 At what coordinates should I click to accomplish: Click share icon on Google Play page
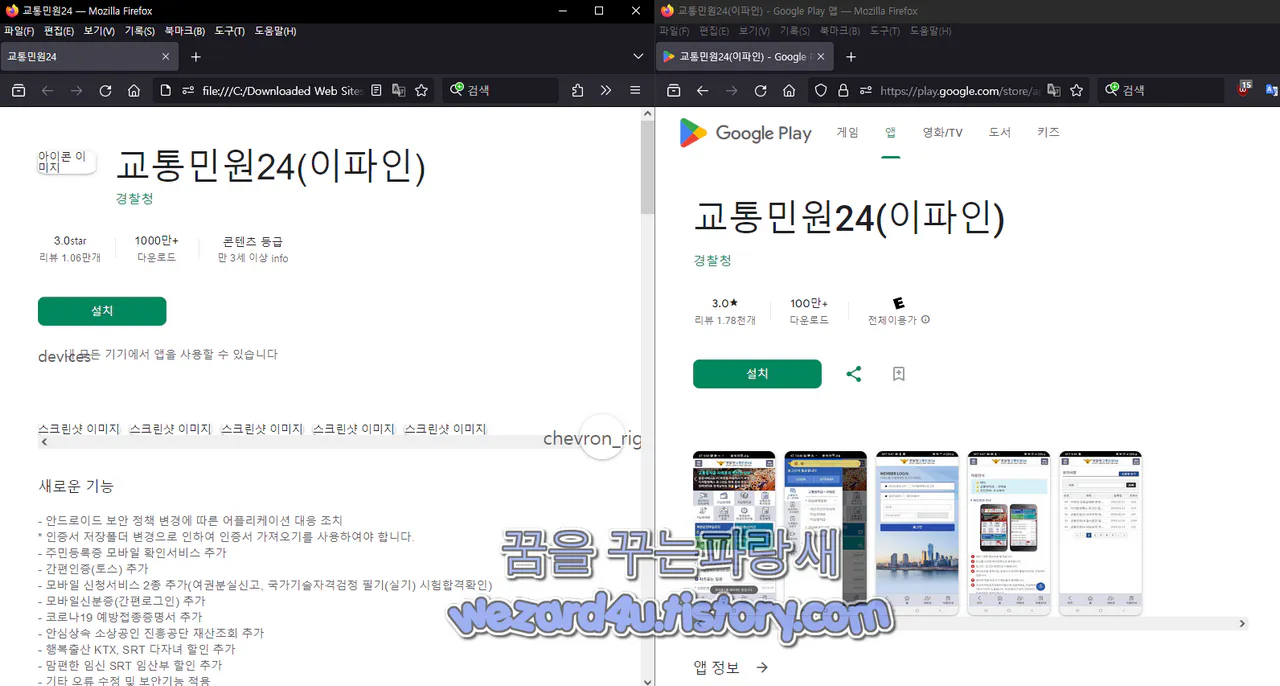coord(854,374)
